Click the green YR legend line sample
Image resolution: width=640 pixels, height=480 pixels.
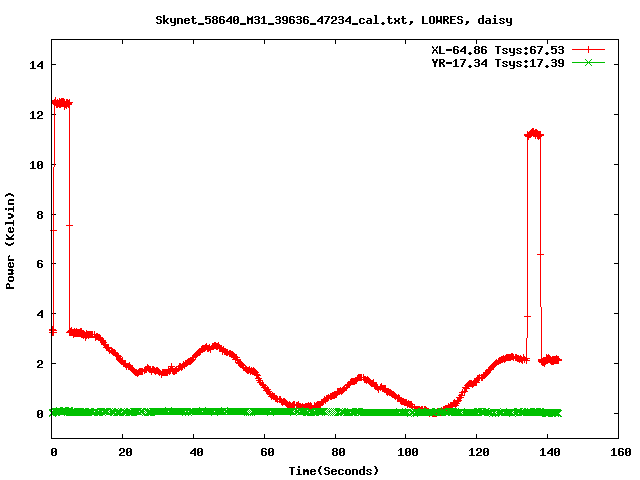coord(588,62)
